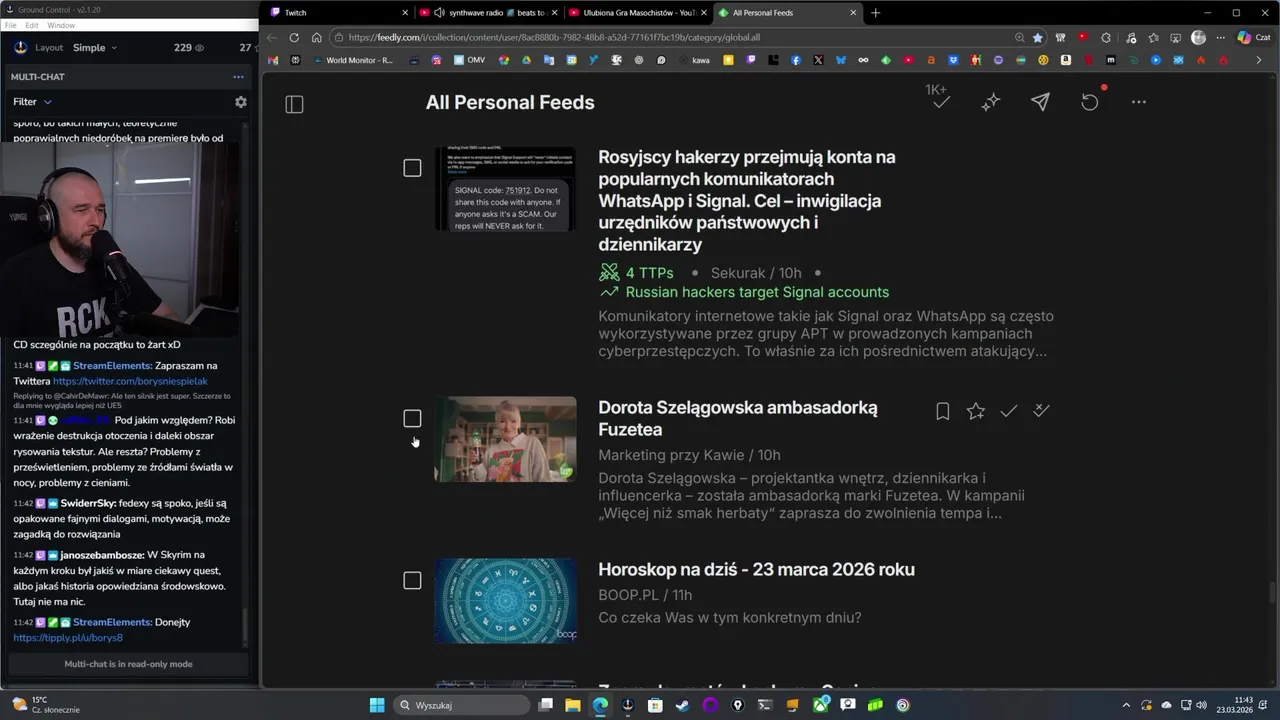This screenshot has width=1280, height=720.
Task: Open Multi-Chat settings gear icon
Action: click(240, 102)
